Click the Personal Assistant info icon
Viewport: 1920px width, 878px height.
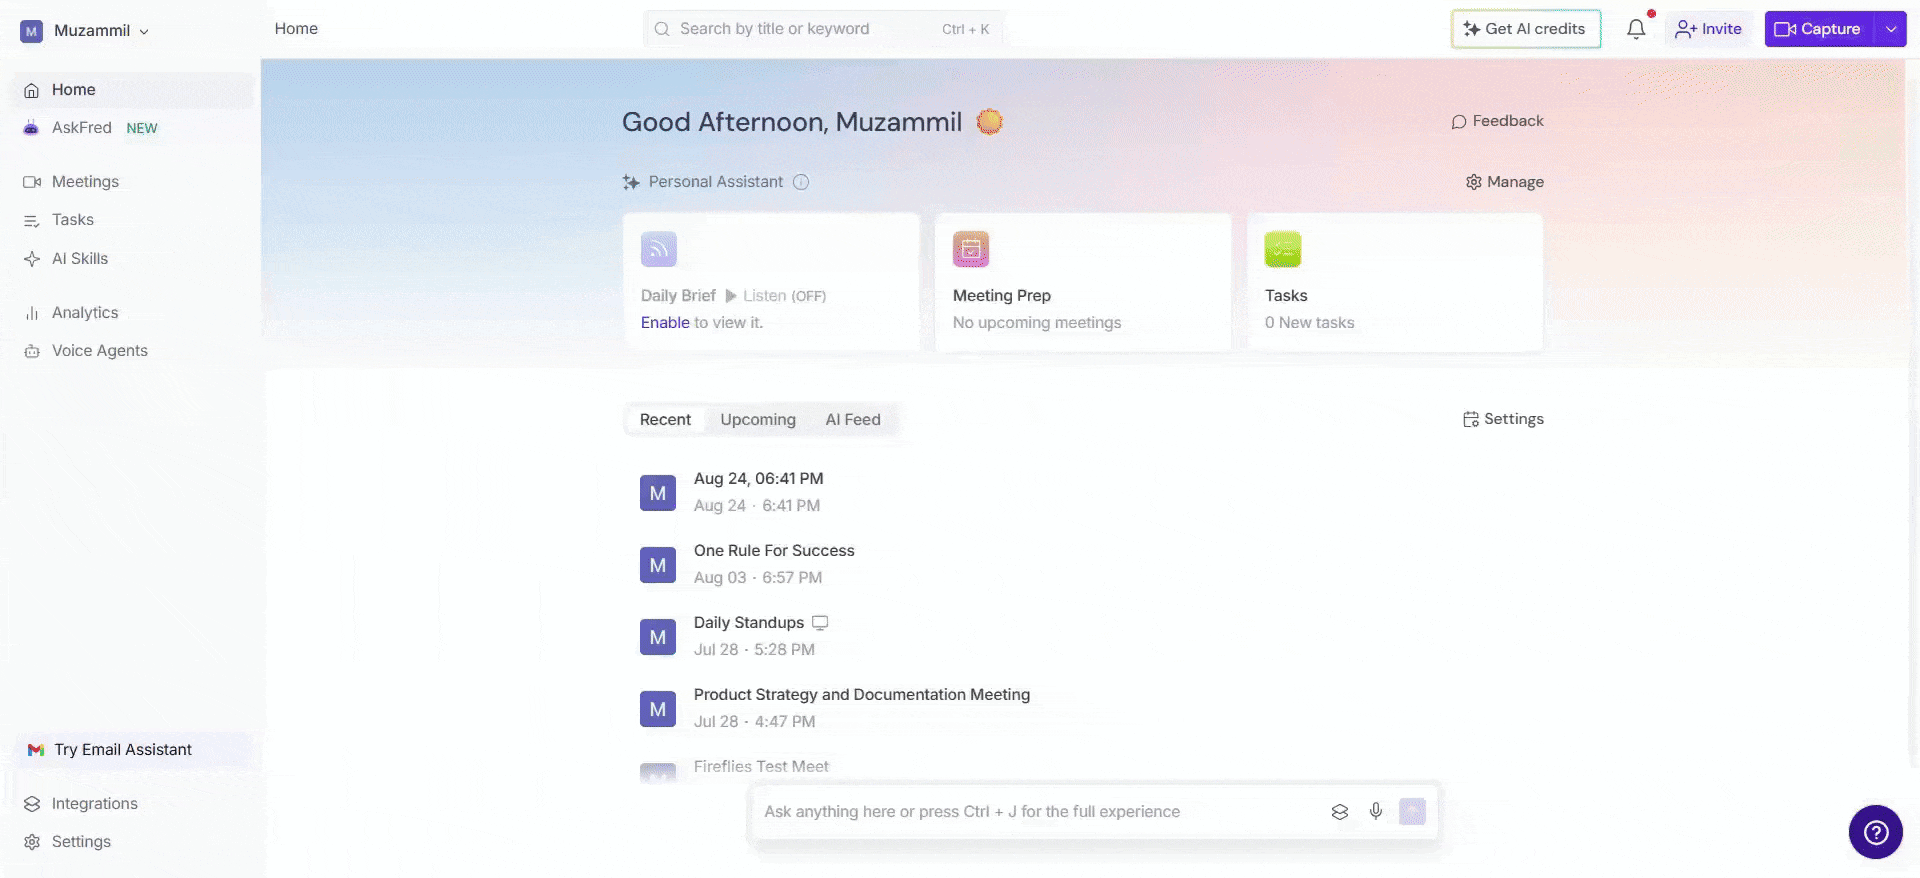click(801, 182)
